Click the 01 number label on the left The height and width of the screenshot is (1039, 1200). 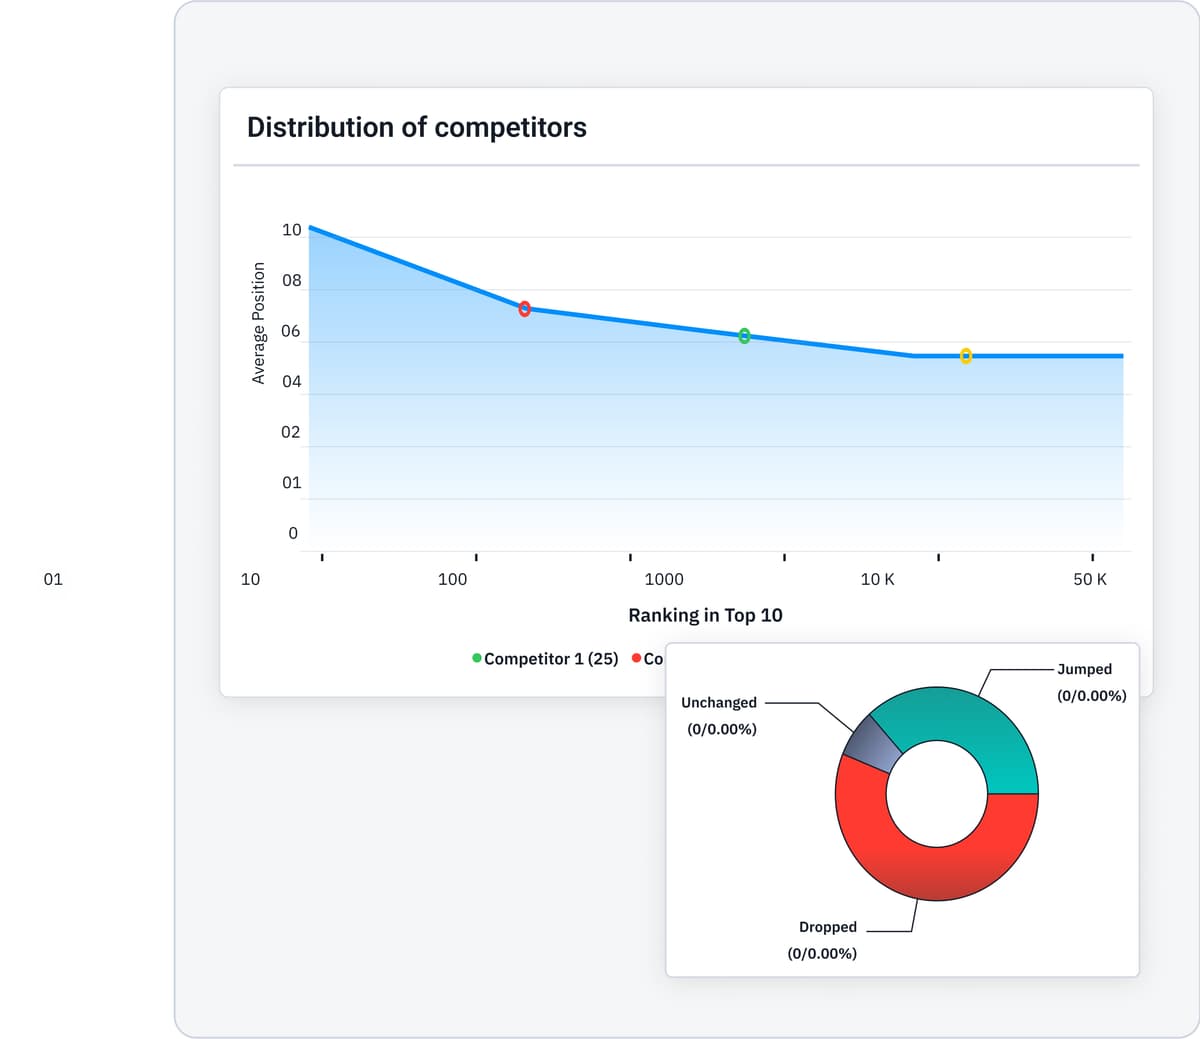tap(53, 579)
